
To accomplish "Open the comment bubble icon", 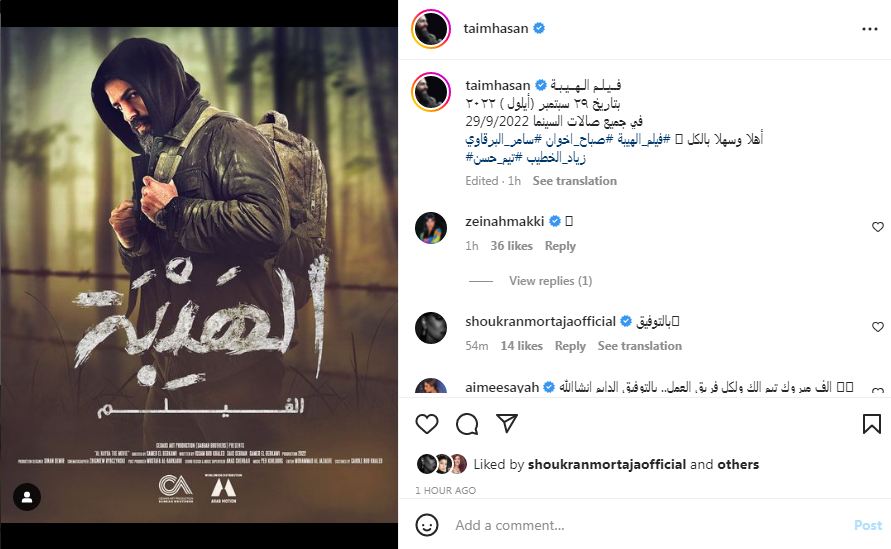I will point(467,424).
